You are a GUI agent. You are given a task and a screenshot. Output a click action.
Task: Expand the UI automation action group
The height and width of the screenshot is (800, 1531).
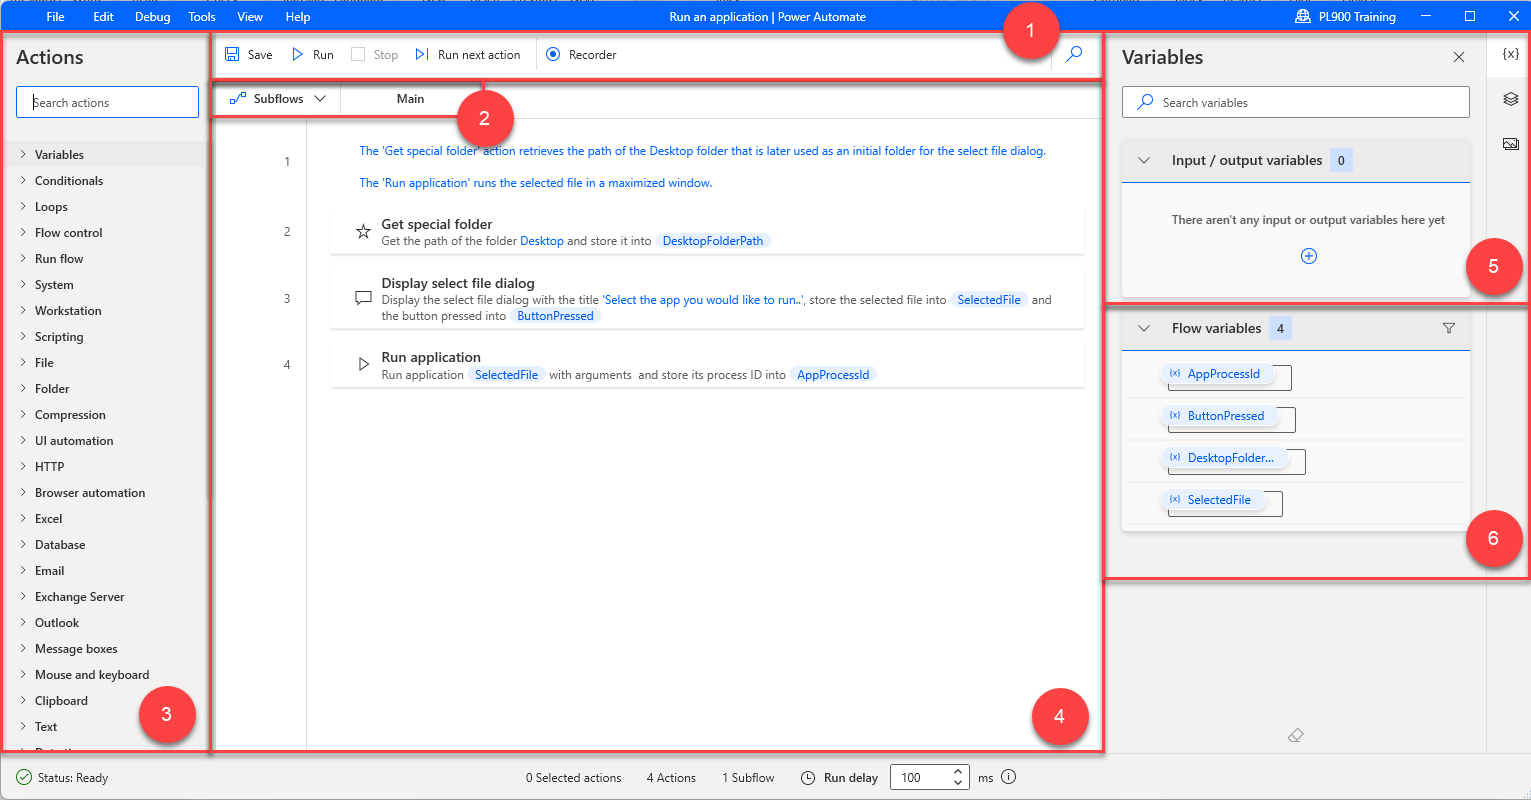23,440
